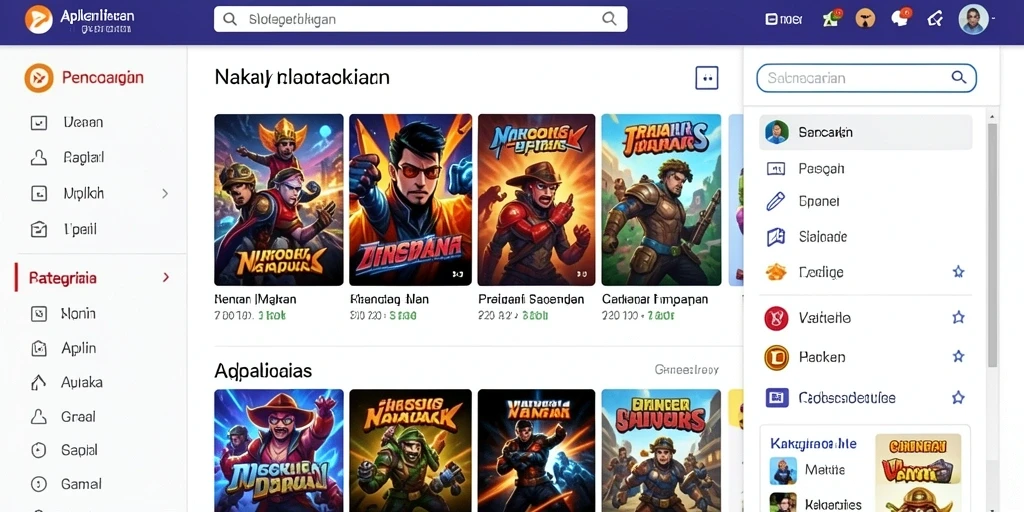Image resolution: width=1024 pixels, height=512 pixels.
Task: Open the user profile avatar menu
Action: [973, 19]
